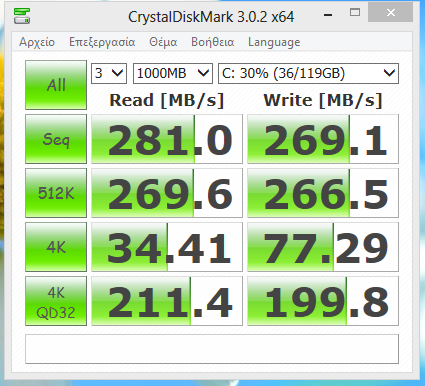Viewport: 425px width, 386px height.
Task: Open the Θέμα menu
Action: point(163,42)
